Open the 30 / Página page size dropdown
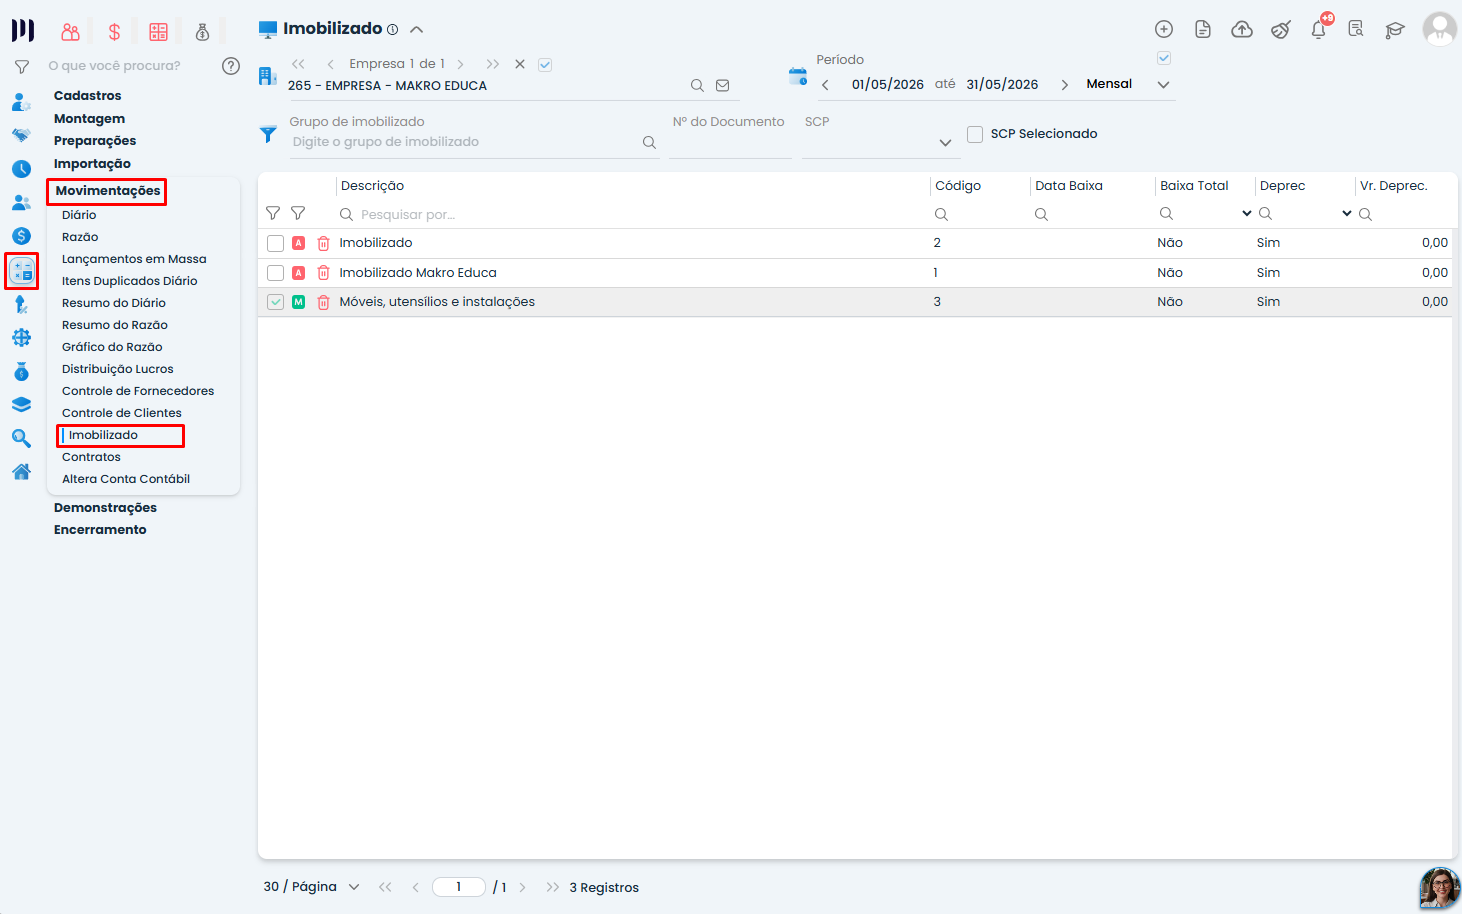The height and width of the screenshot is (914, 1462). pos(354,887)
